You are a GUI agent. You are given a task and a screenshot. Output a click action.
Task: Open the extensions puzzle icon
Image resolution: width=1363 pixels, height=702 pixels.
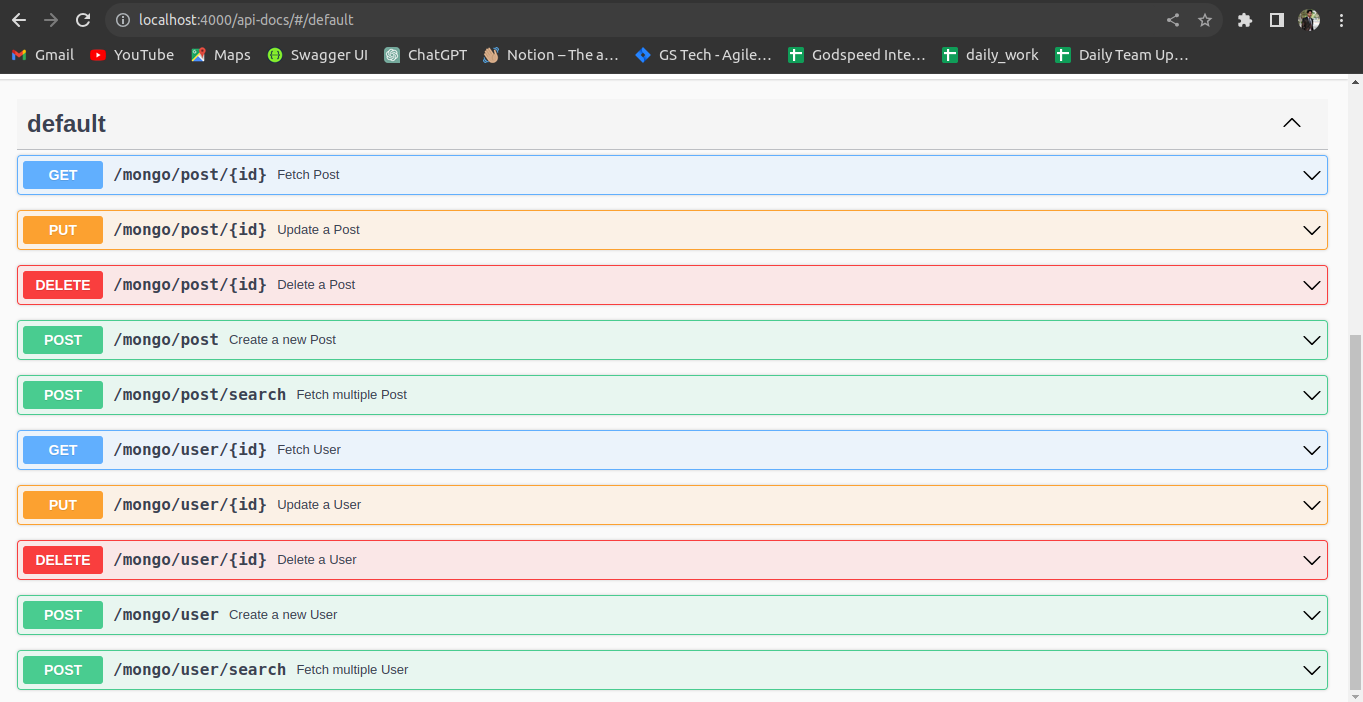click(1245, 20)
